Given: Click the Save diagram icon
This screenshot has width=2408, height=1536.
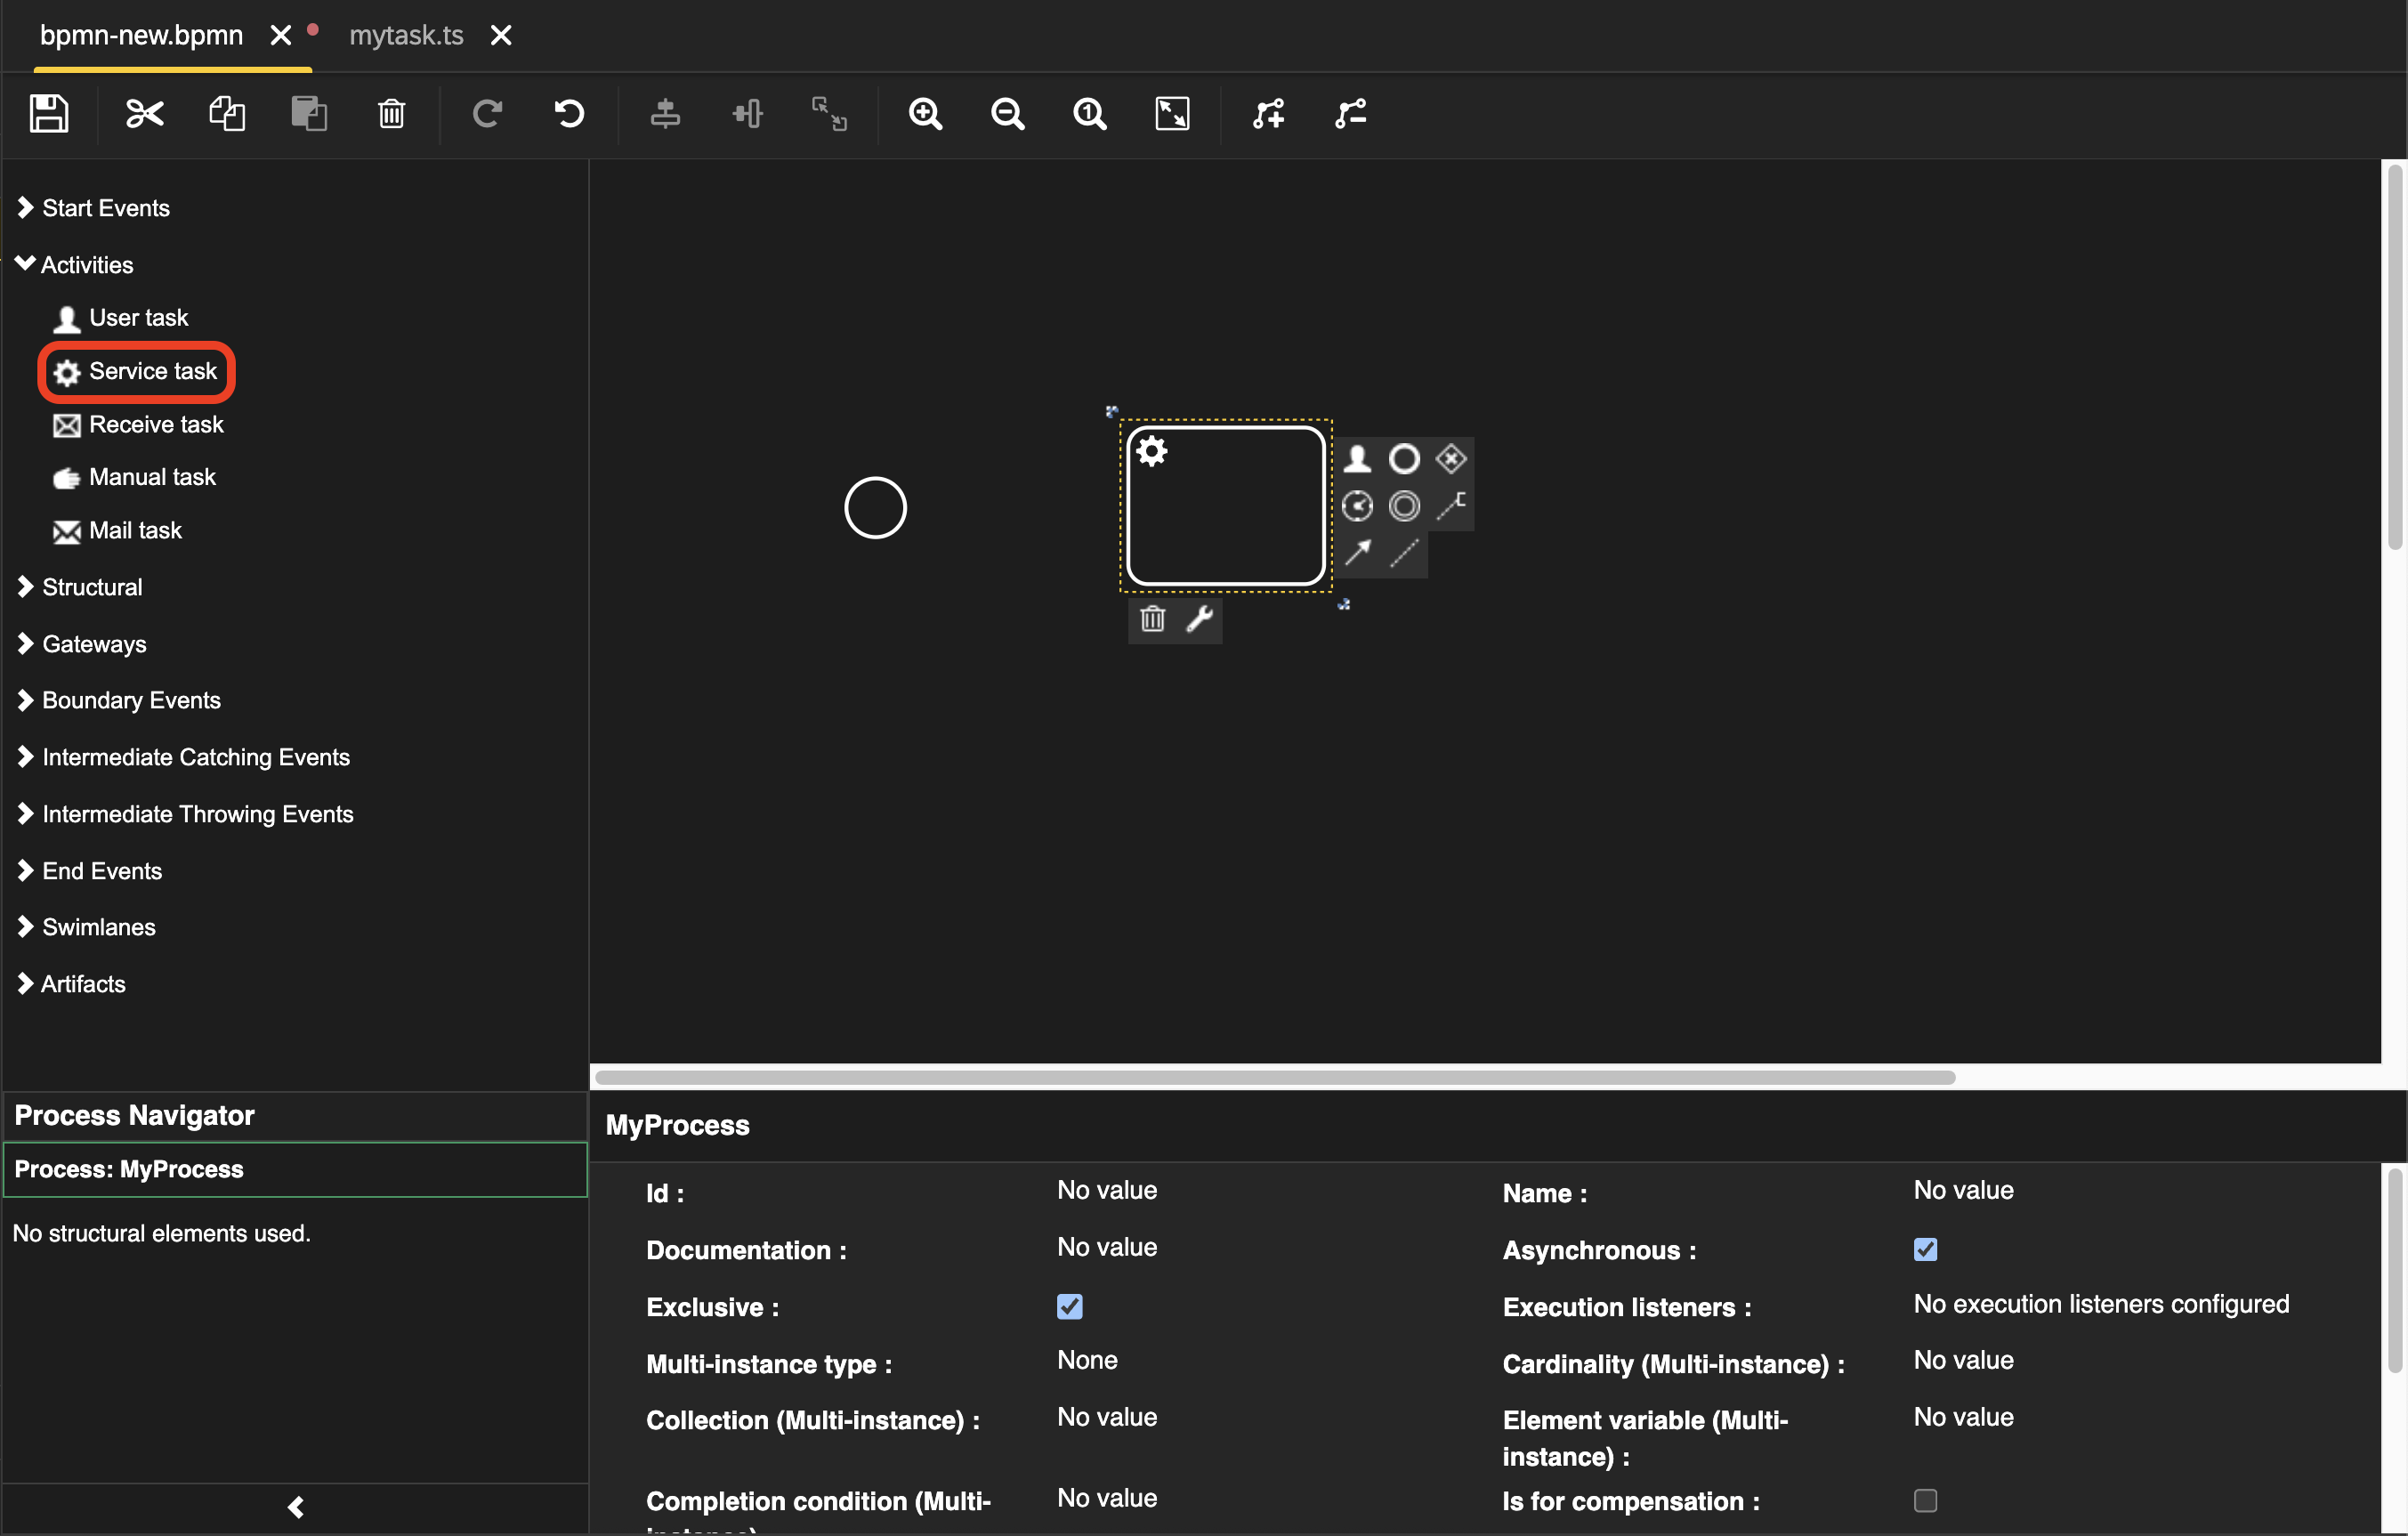Looking at the screenshot, I should click(x=48, y=113).
